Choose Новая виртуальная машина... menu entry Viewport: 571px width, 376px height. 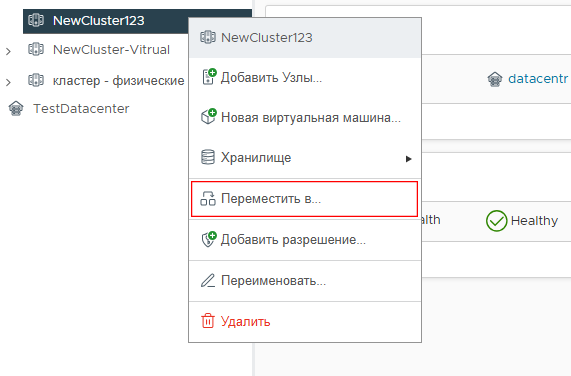[x=305, y=118]
